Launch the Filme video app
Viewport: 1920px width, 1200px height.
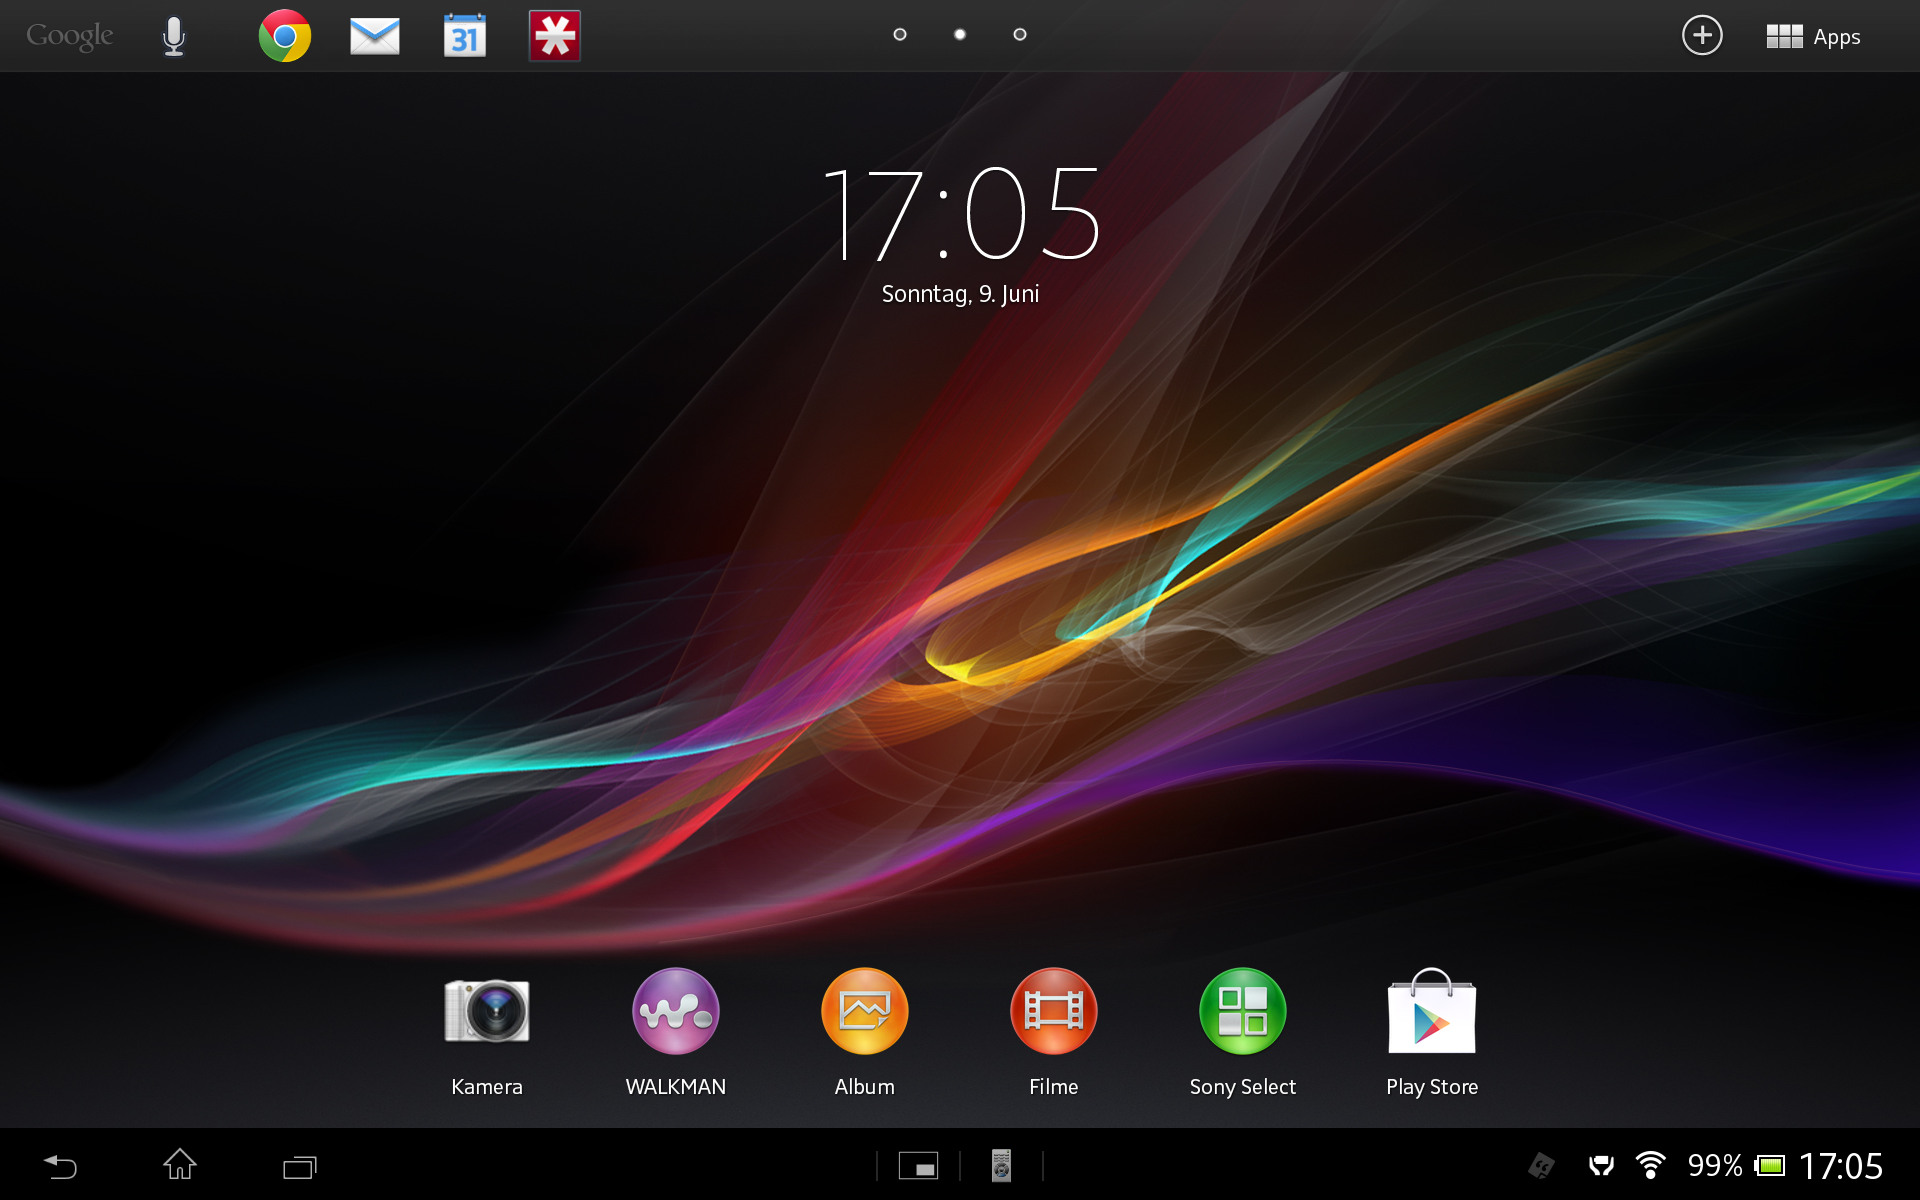[x=1054, y=1033]
